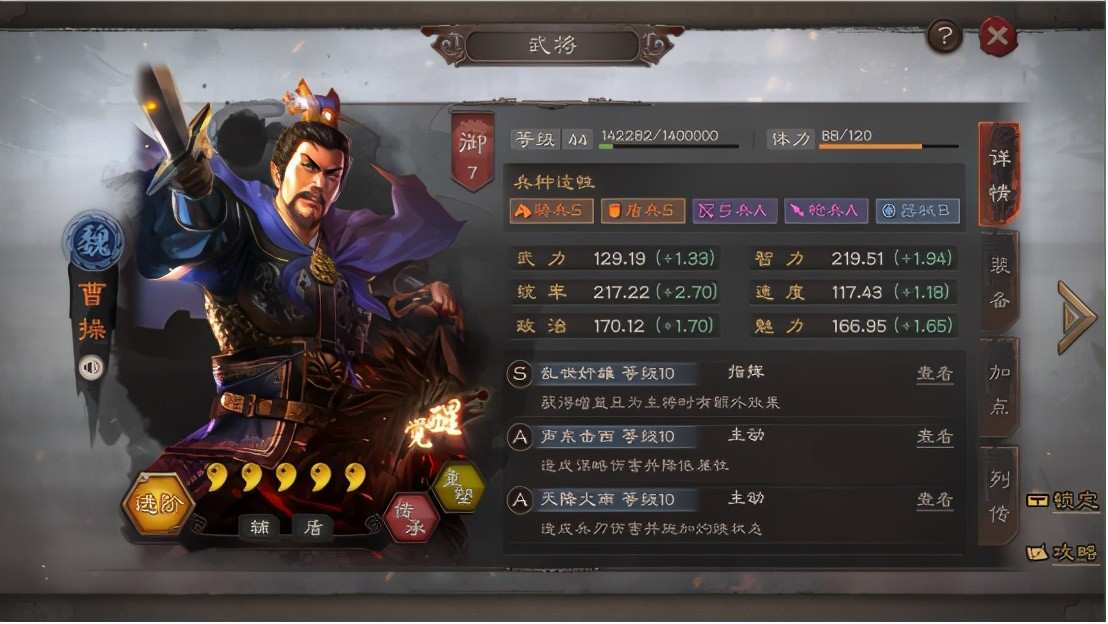The height and width of the screenshot is (624, 1108).
Task: Open the help question mark icon
Action: tap(945, 35)
